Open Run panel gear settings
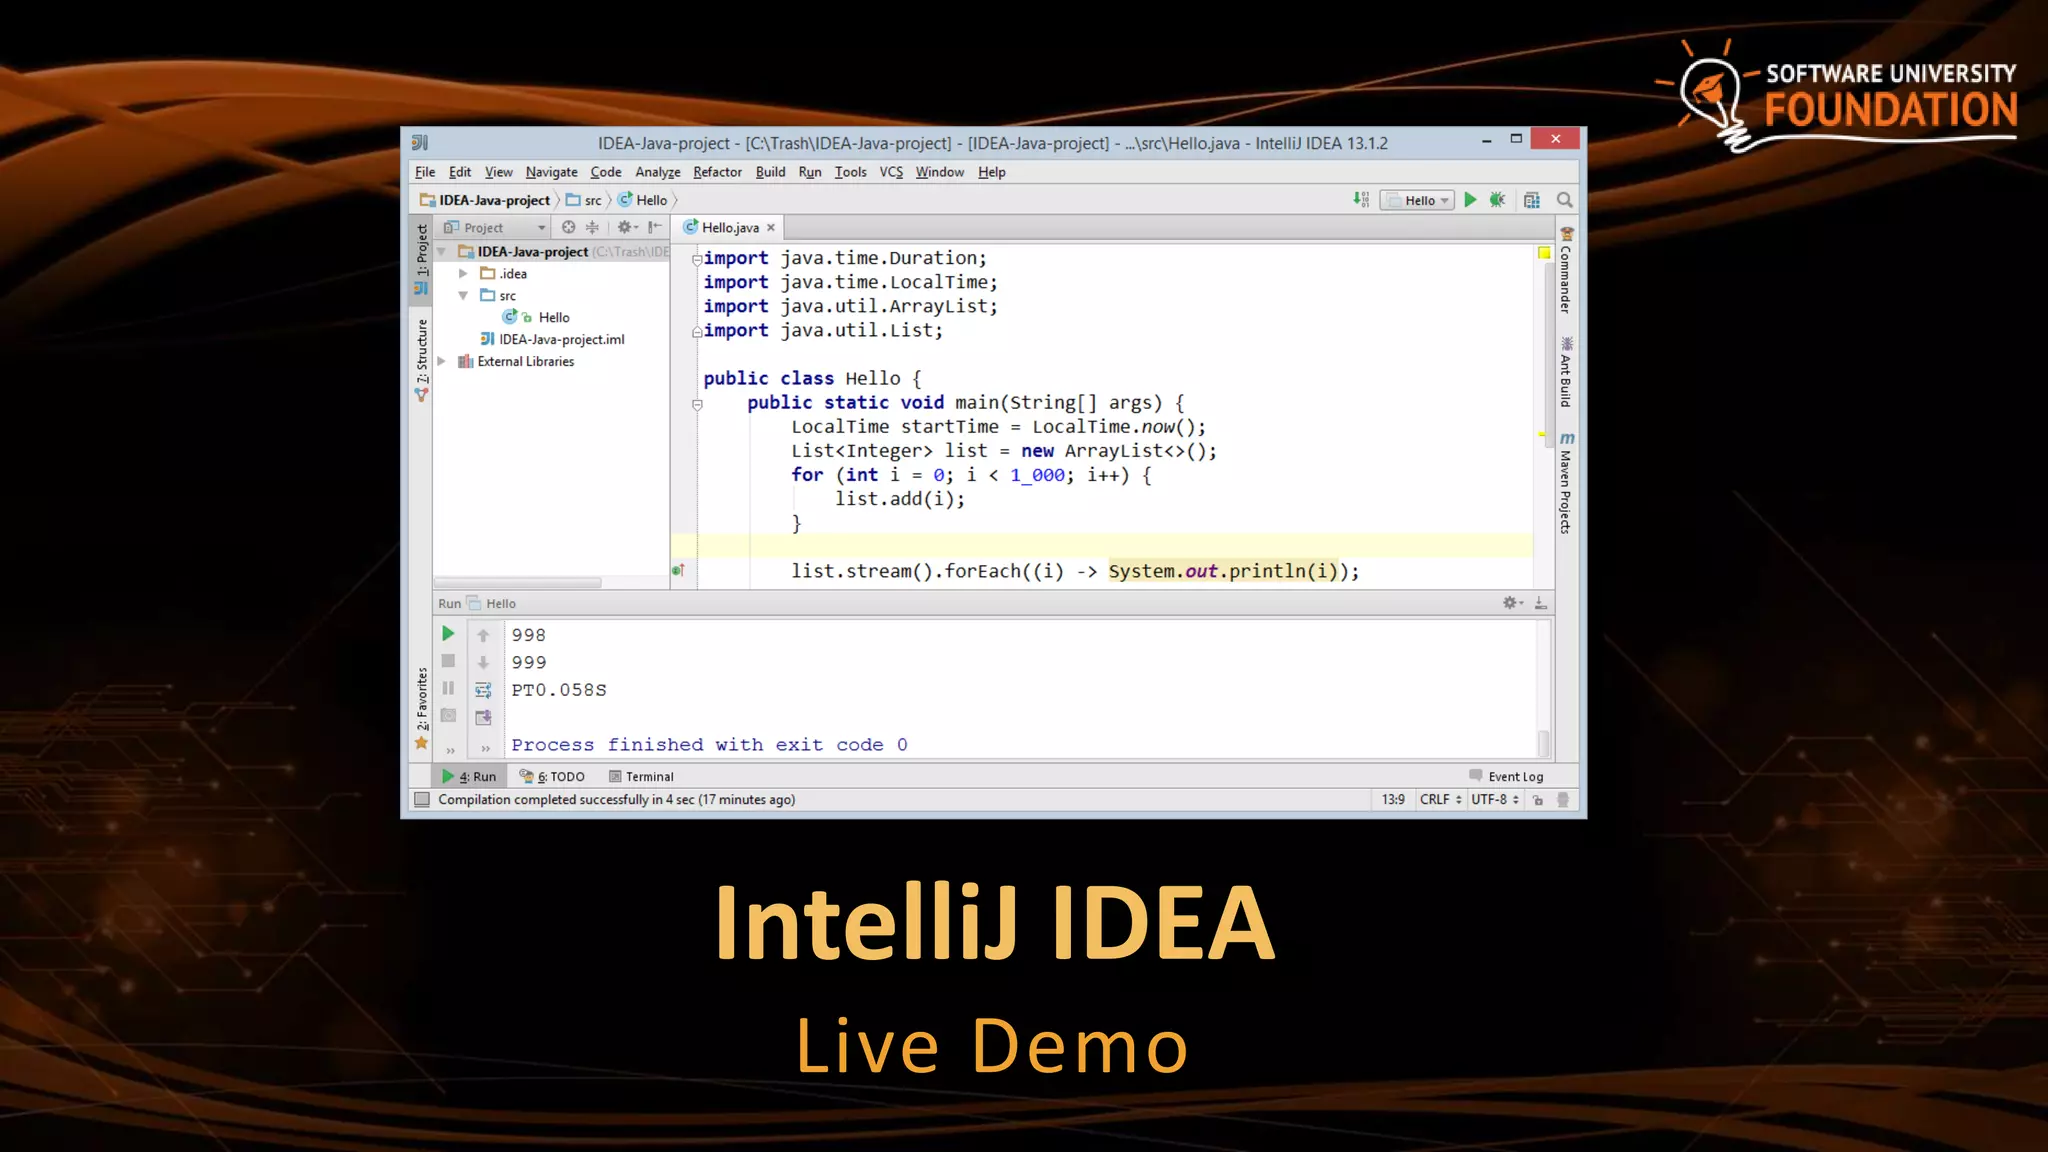This screenshot has height=1152, width=2048. point(1512,603)
